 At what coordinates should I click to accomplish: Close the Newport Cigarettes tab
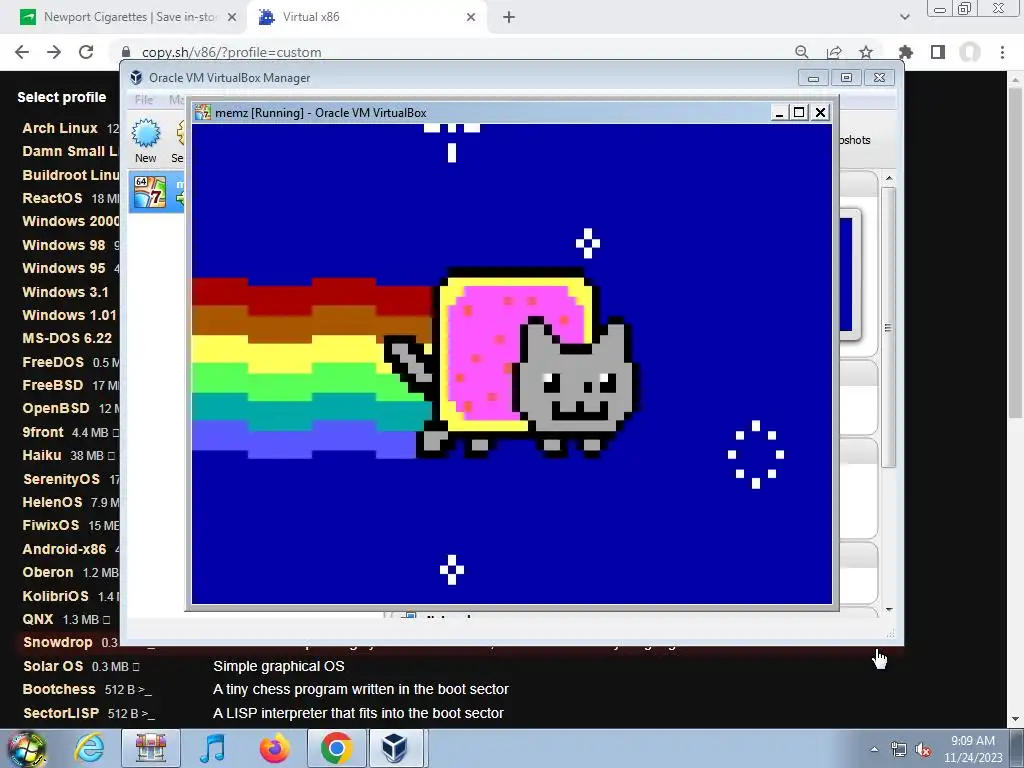(x=232, y=18)
